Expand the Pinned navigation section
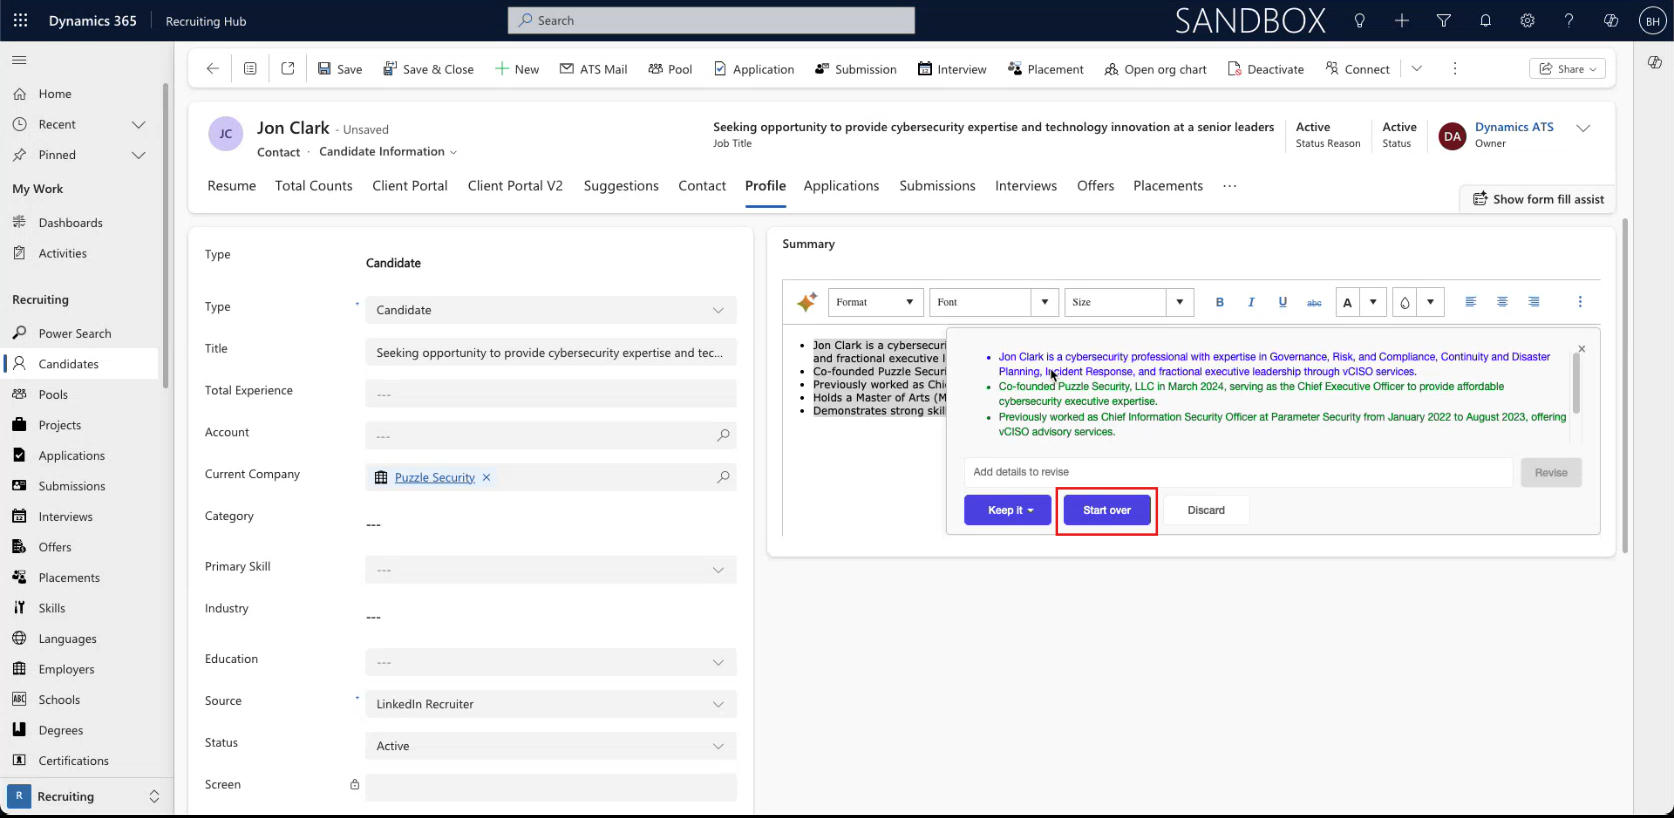Screen dimensions: 1674x818 click(x=138, y=155)
